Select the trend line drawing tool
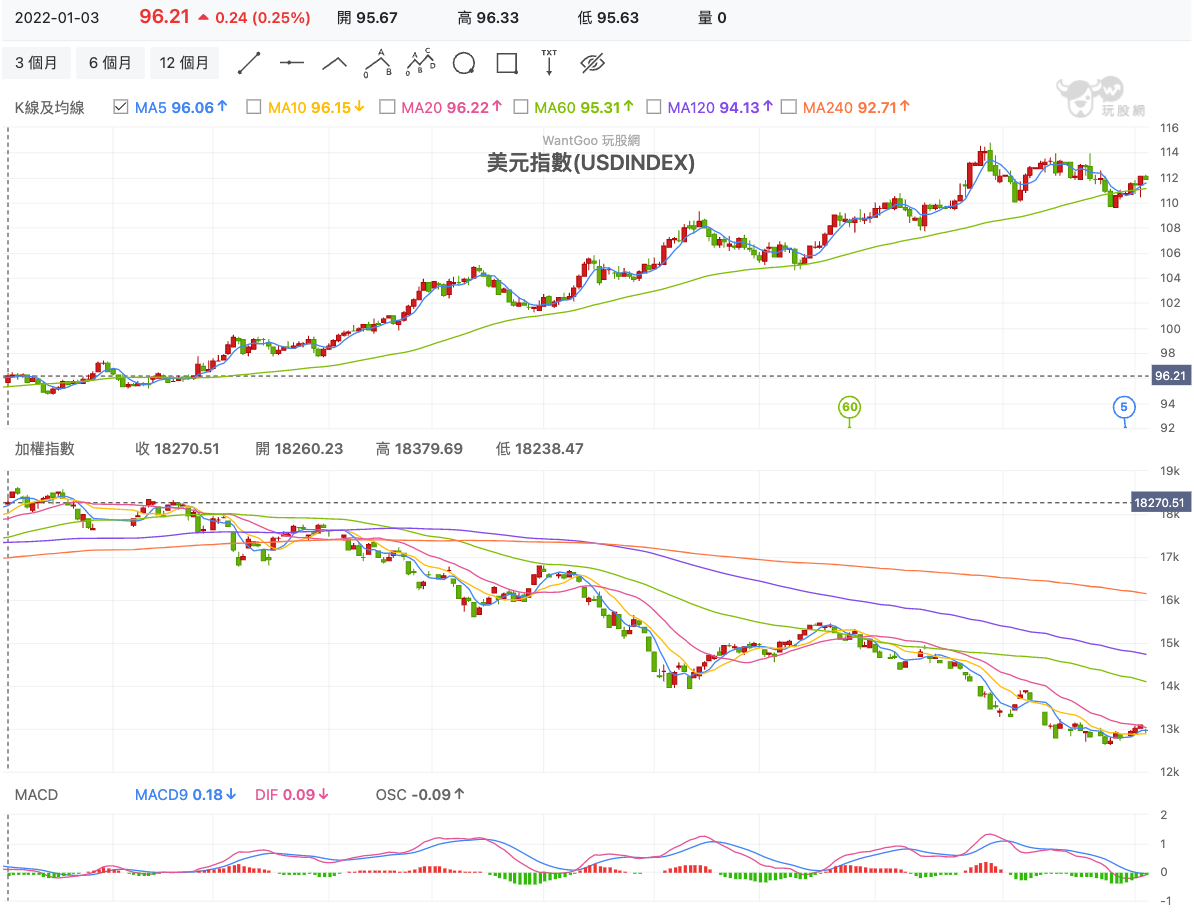This screenshot has height=912, width=1194. click(249, 63)
